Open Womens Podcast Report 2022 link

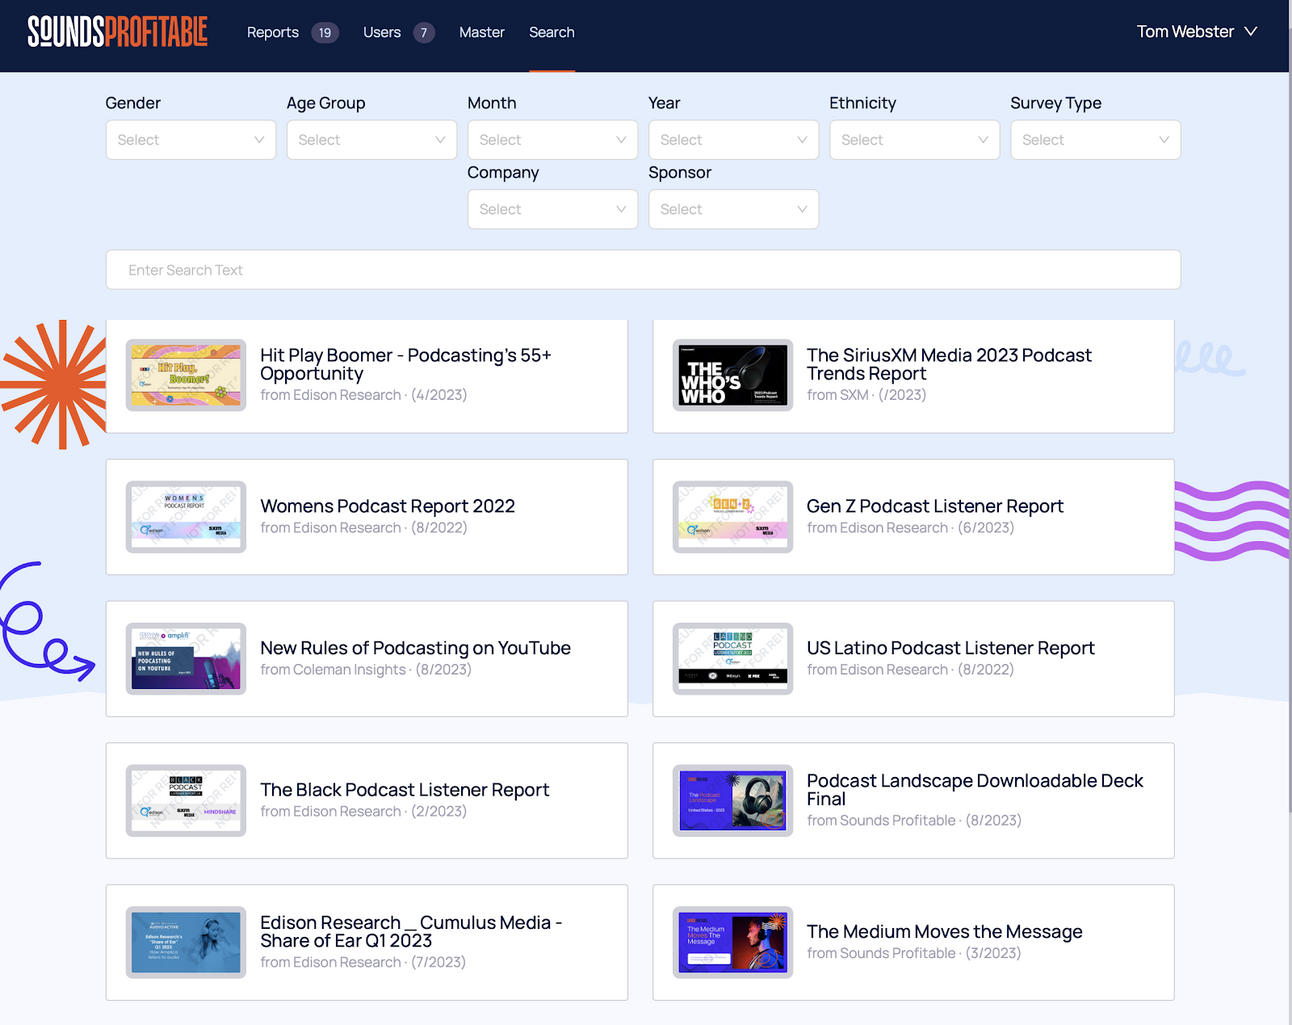[388, 506]
